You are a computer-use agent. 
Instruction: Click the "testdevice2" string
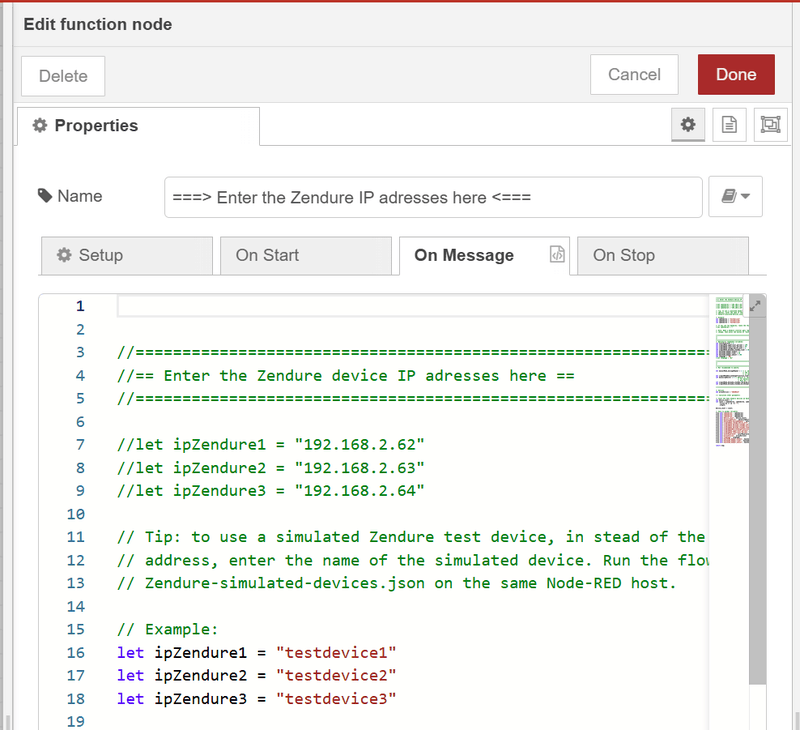click(x=336, y=675)
